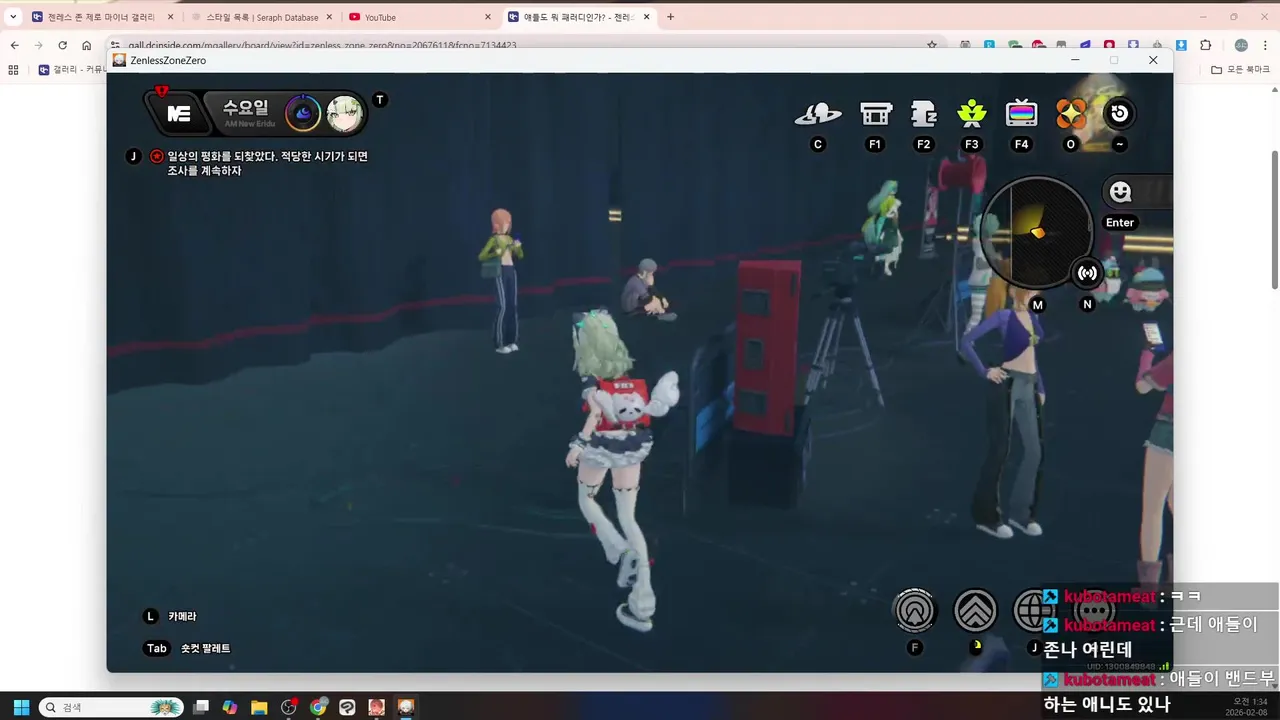Open the green emblem icon labeled F3
This screenshot has height=720, width=1280.
click(x=972, y=114)
